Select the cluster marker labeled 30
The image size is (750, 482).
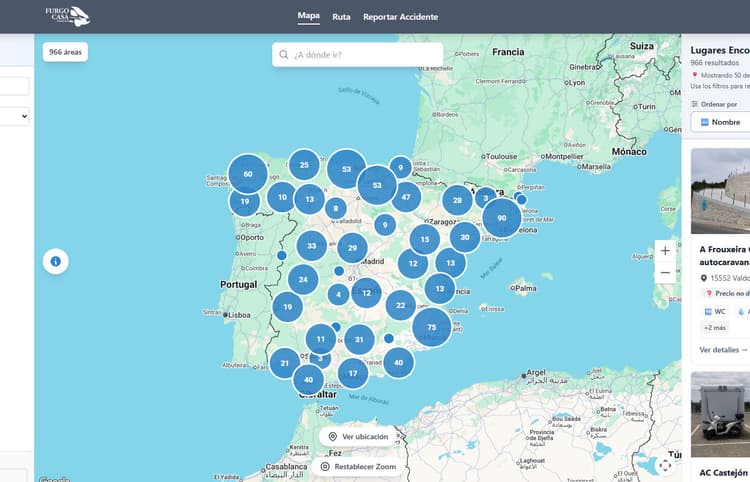[x=465, y=237]
